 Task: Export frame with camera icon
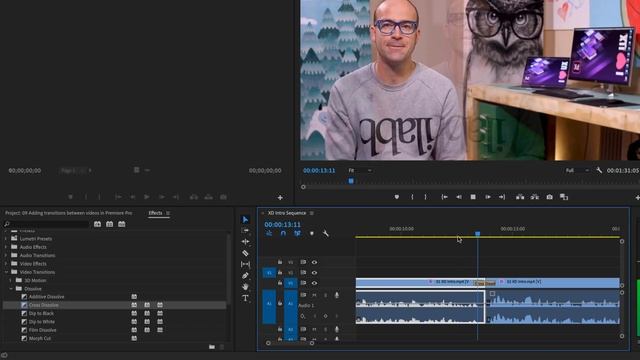[x=549, y=197]
